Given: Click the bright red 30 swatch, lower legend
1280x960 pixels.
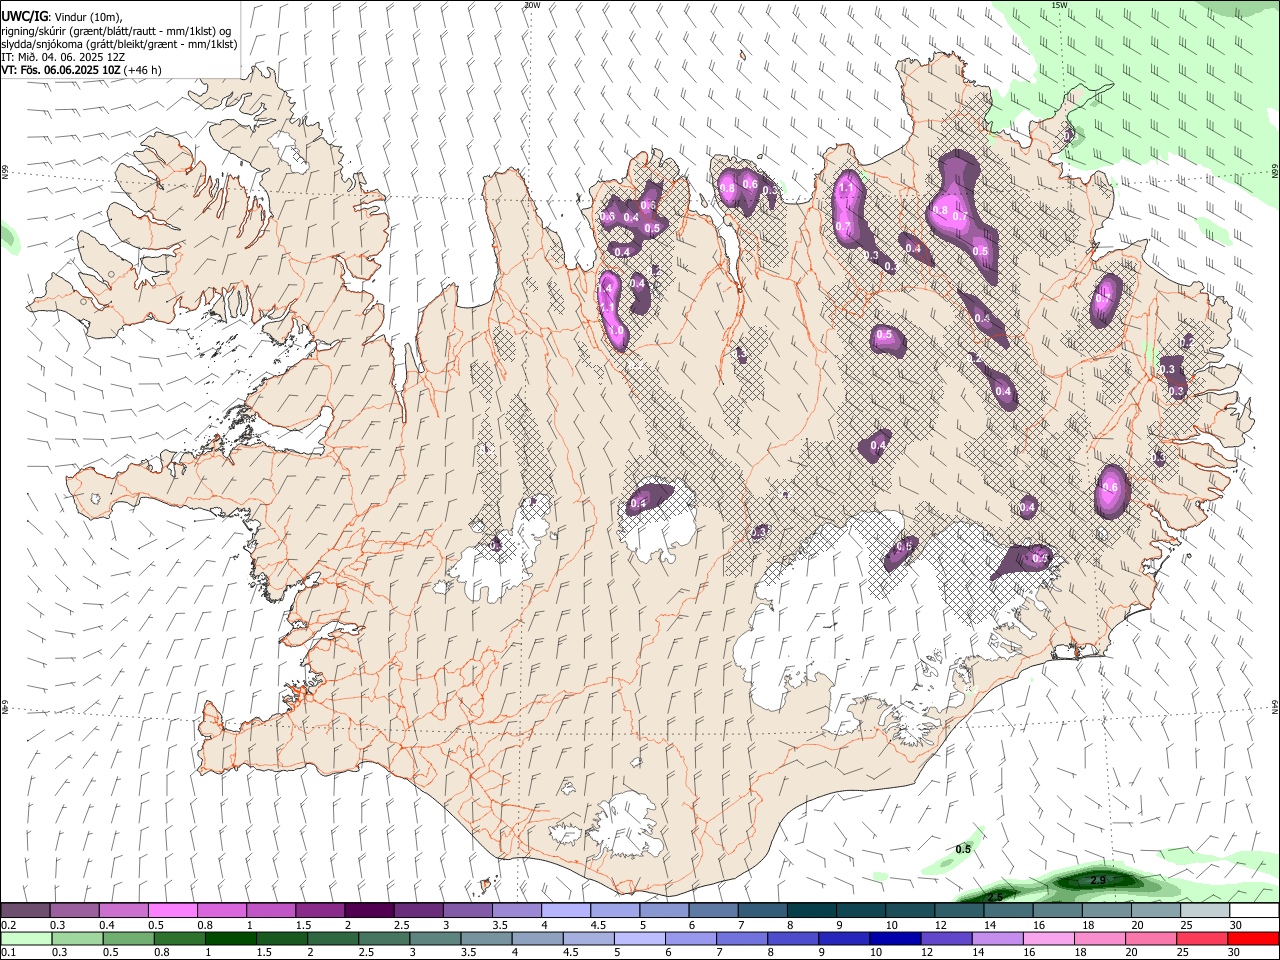Looking at the screenshot, I should point(1252,939).
